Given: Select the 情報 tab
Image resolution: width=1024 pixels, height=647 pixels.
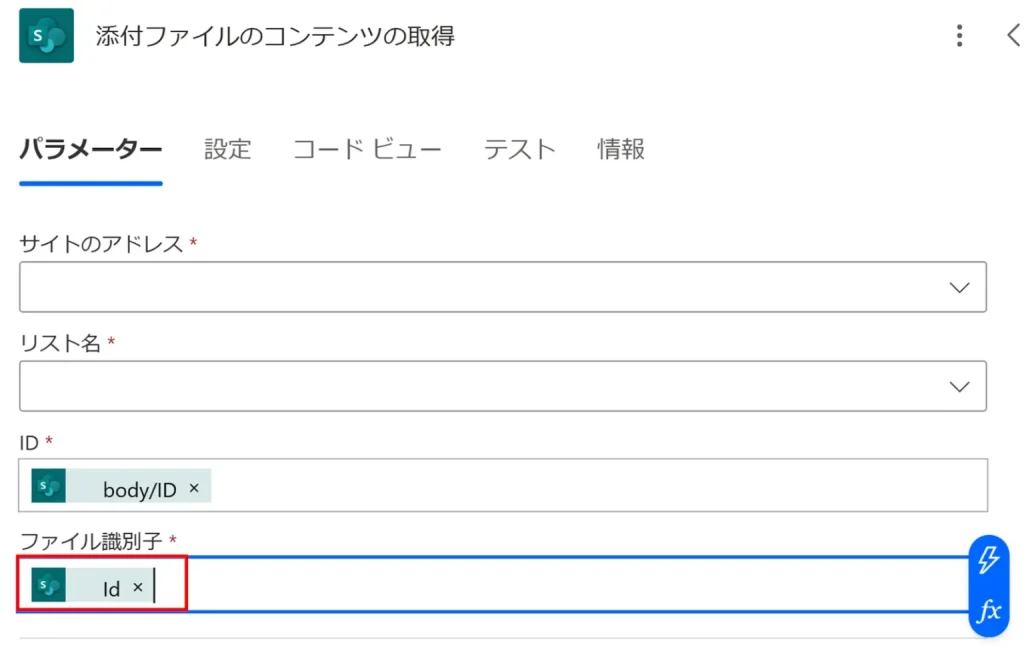Looking at the screenshot, I should (x=621, y=150).
